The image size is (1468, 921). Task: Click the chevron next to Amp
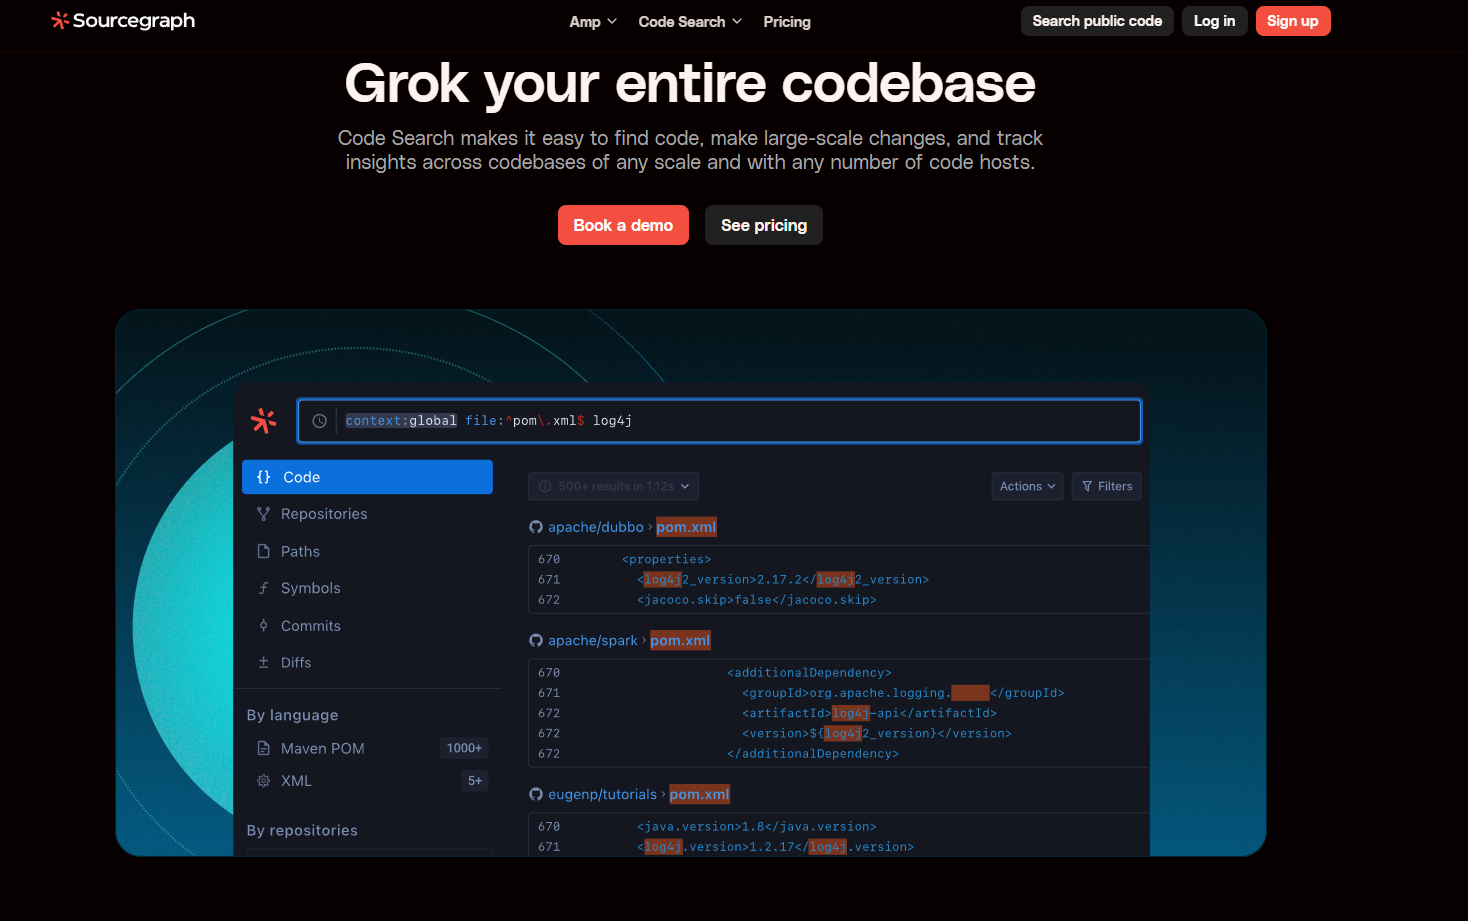(x=612, y=21)
